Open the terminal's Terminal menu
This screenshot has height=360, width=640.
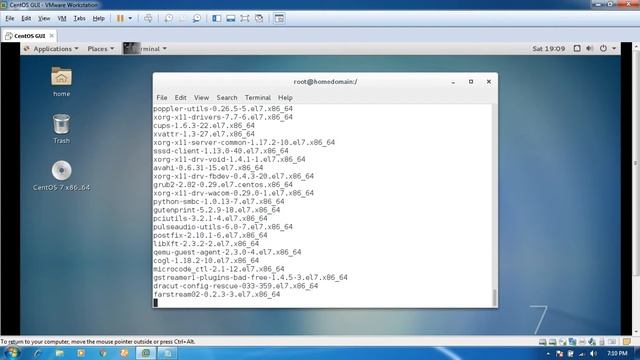pyautogui.click(x=258, y=98)
